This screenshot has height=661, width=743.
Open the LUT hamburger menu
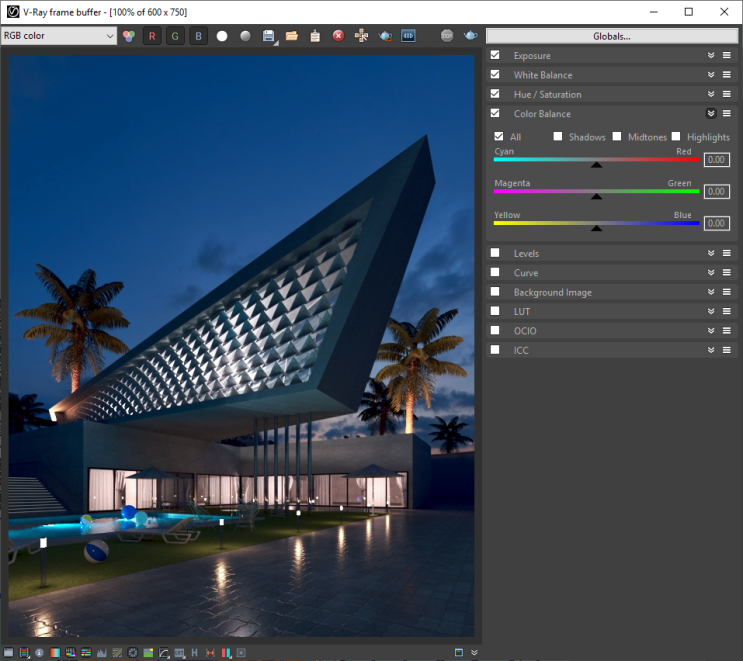click(x=727, y=311)
